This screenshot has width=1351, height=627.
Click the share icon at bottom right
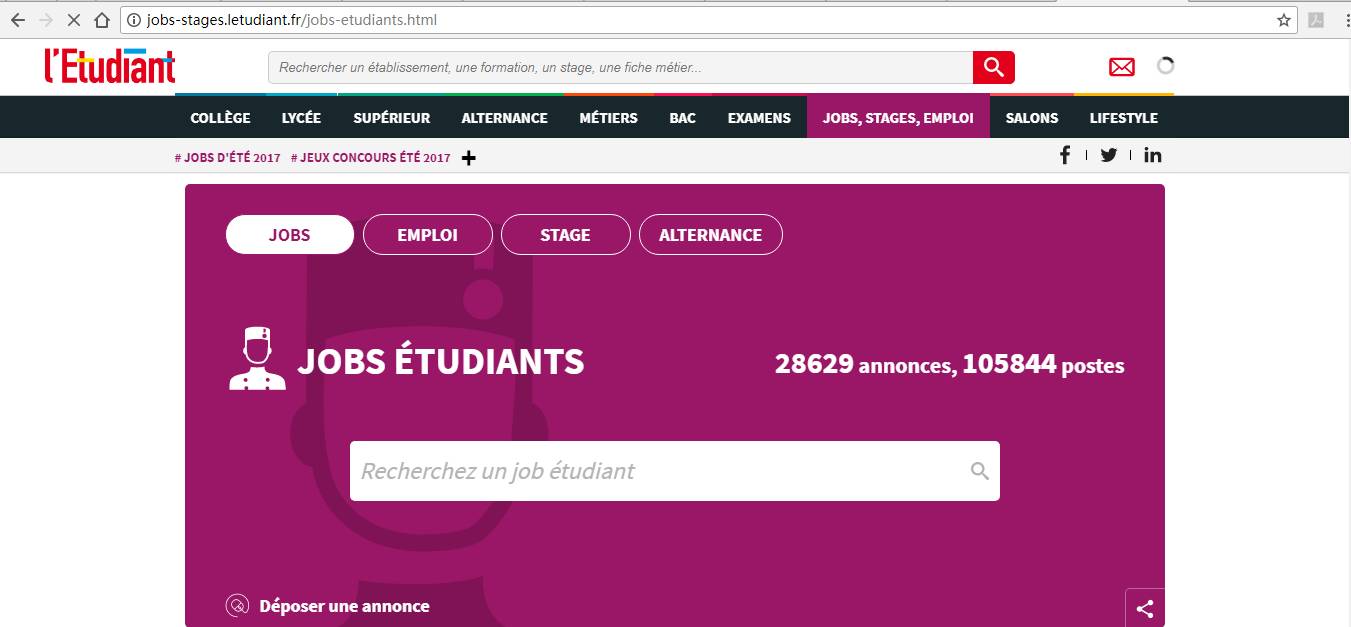(x=1145, y=608)
